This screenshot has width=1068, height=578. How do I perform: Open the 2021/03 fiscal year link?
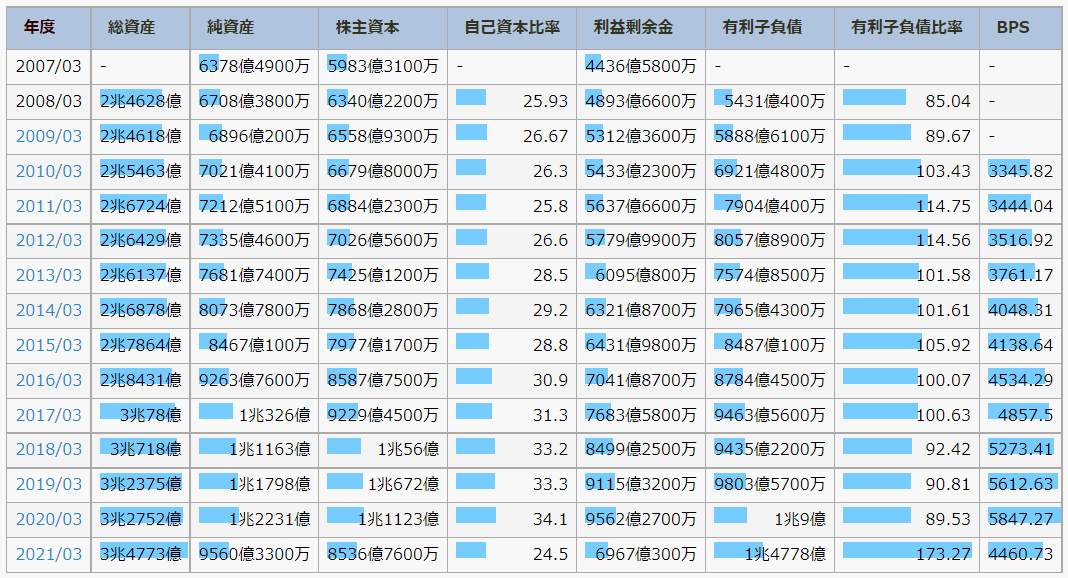pyautogui.click(x=48, y=554)
